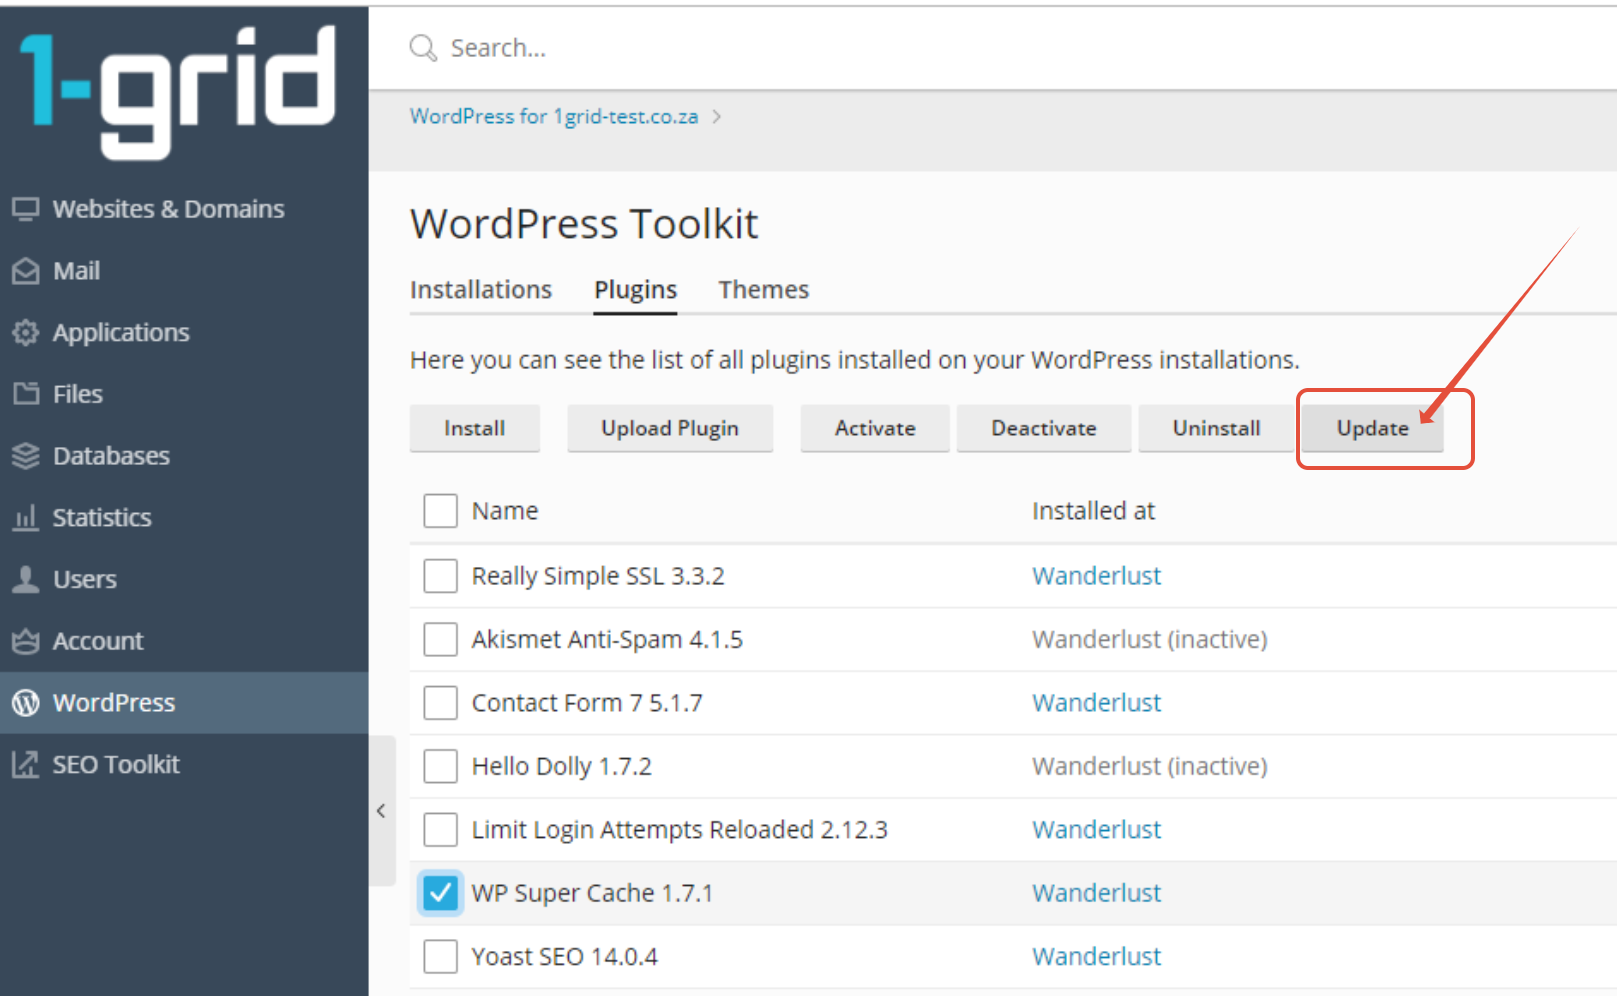
Task: Open Wanderlust link for Yoast SEO
Action: click(x=1096, y=957)
